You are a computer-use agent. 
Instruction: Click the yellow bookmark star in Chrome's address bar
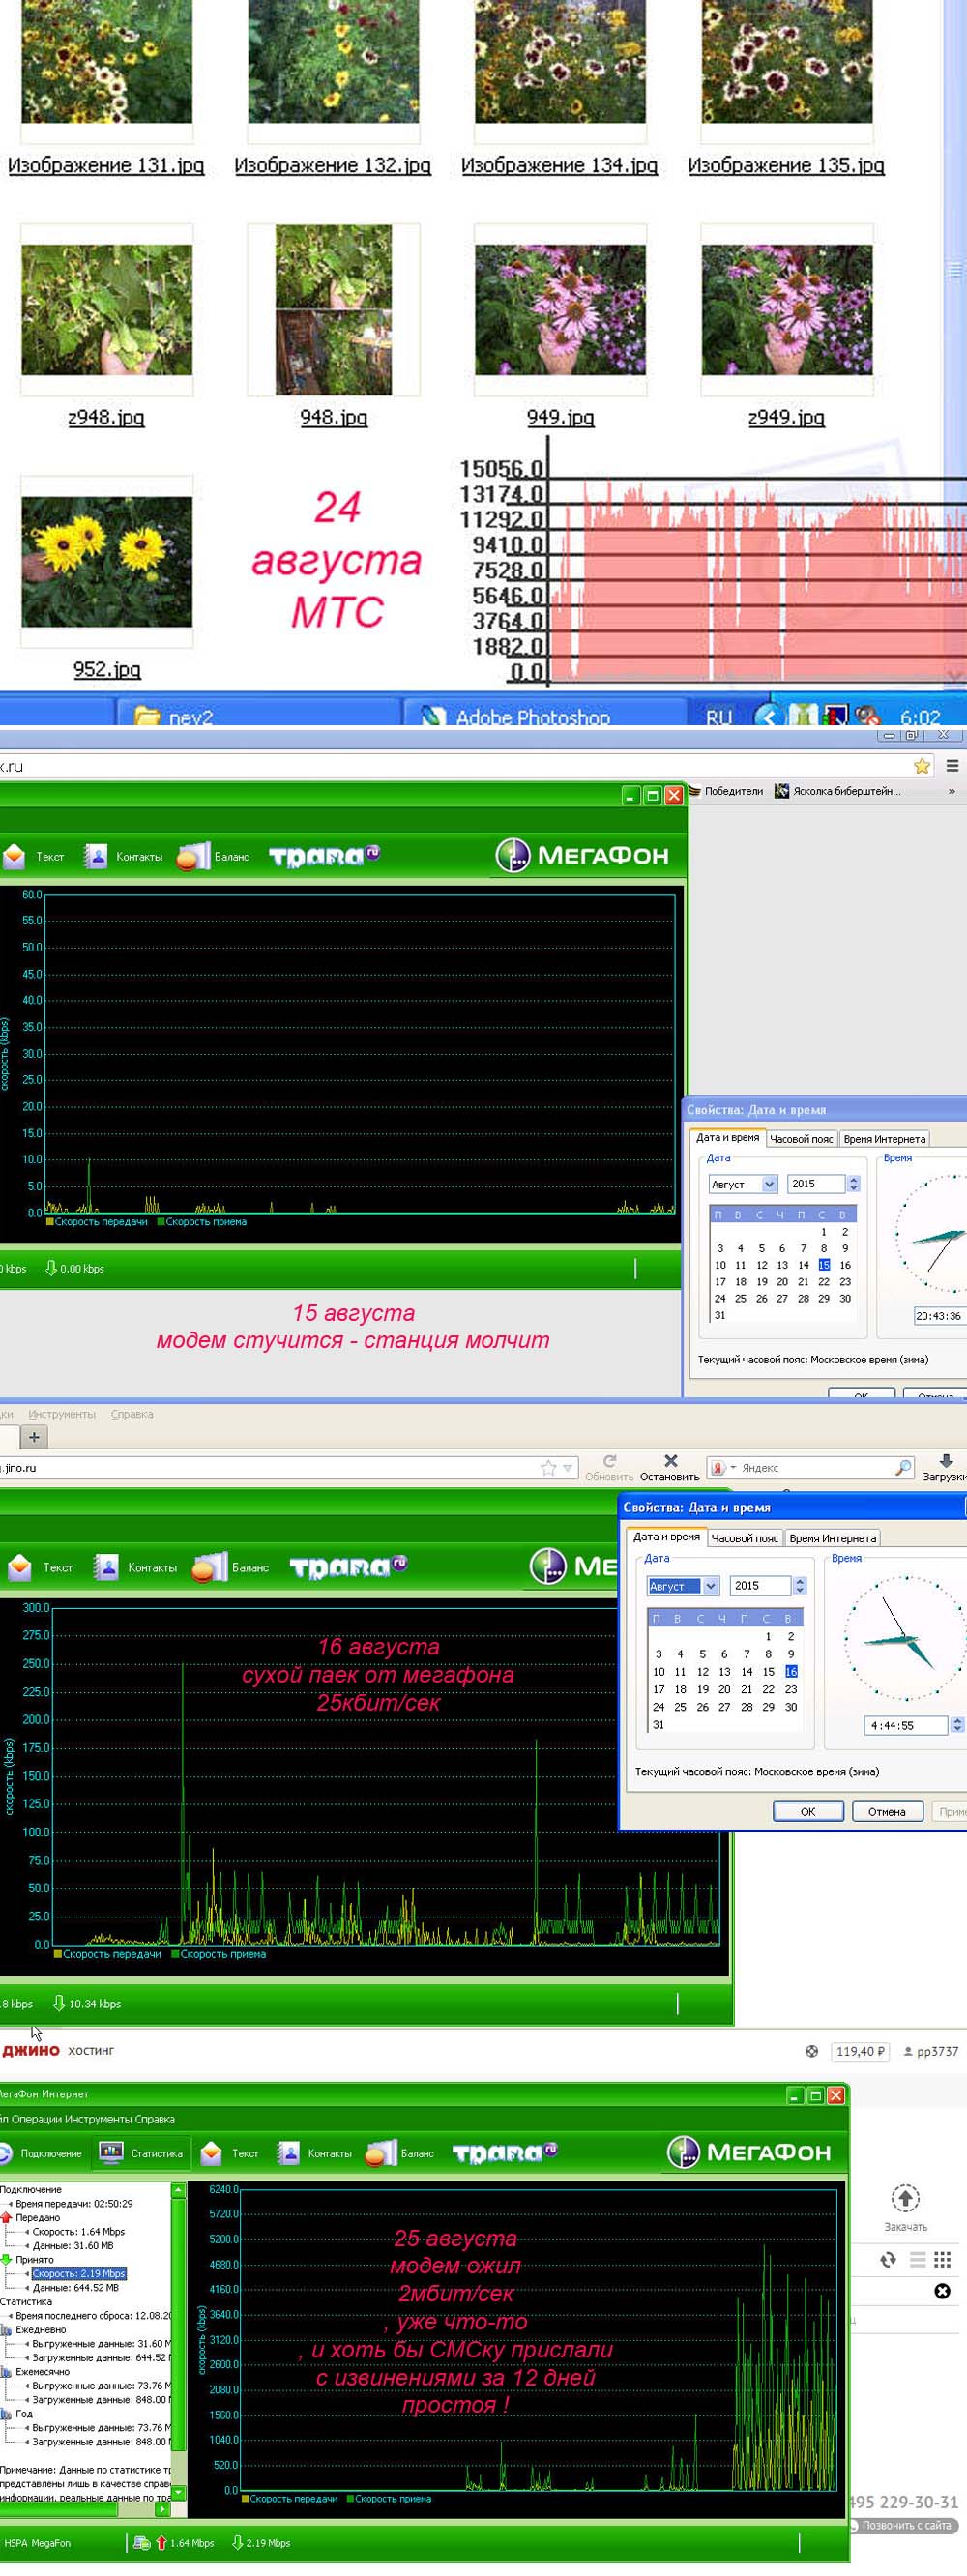[922, 766]
